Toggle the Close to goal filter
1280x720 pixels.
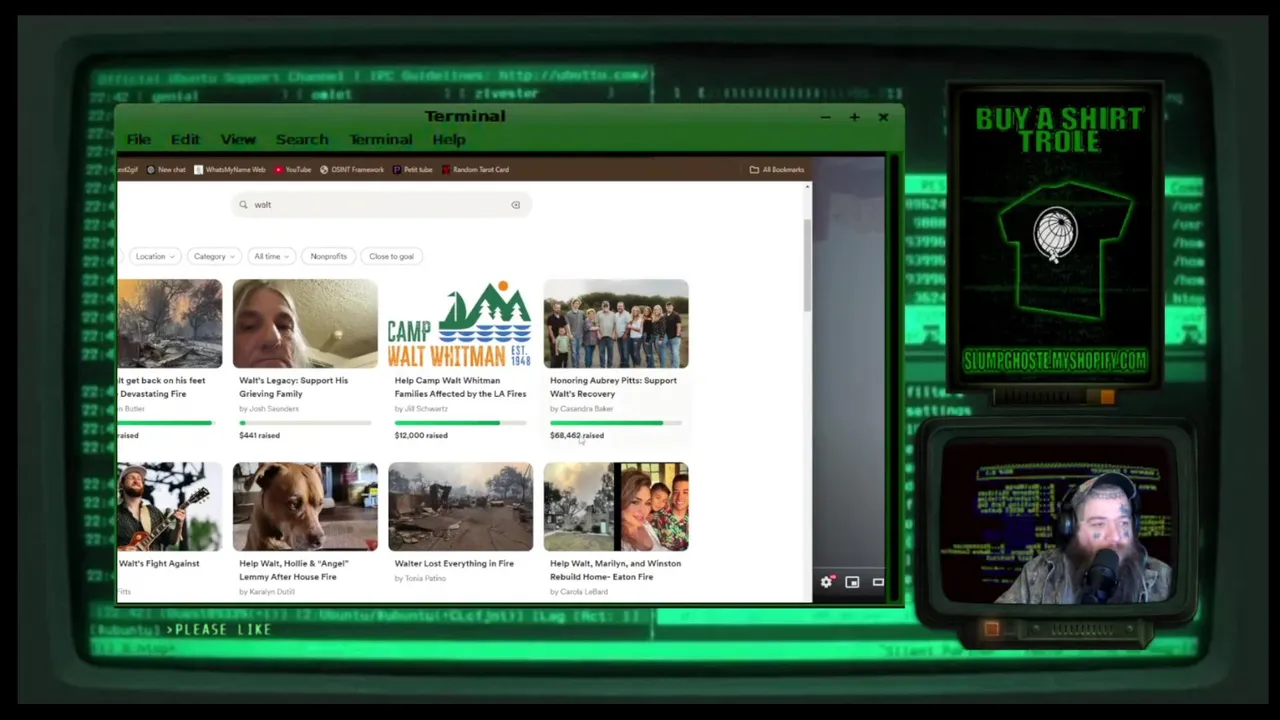(x=391, y=257)
